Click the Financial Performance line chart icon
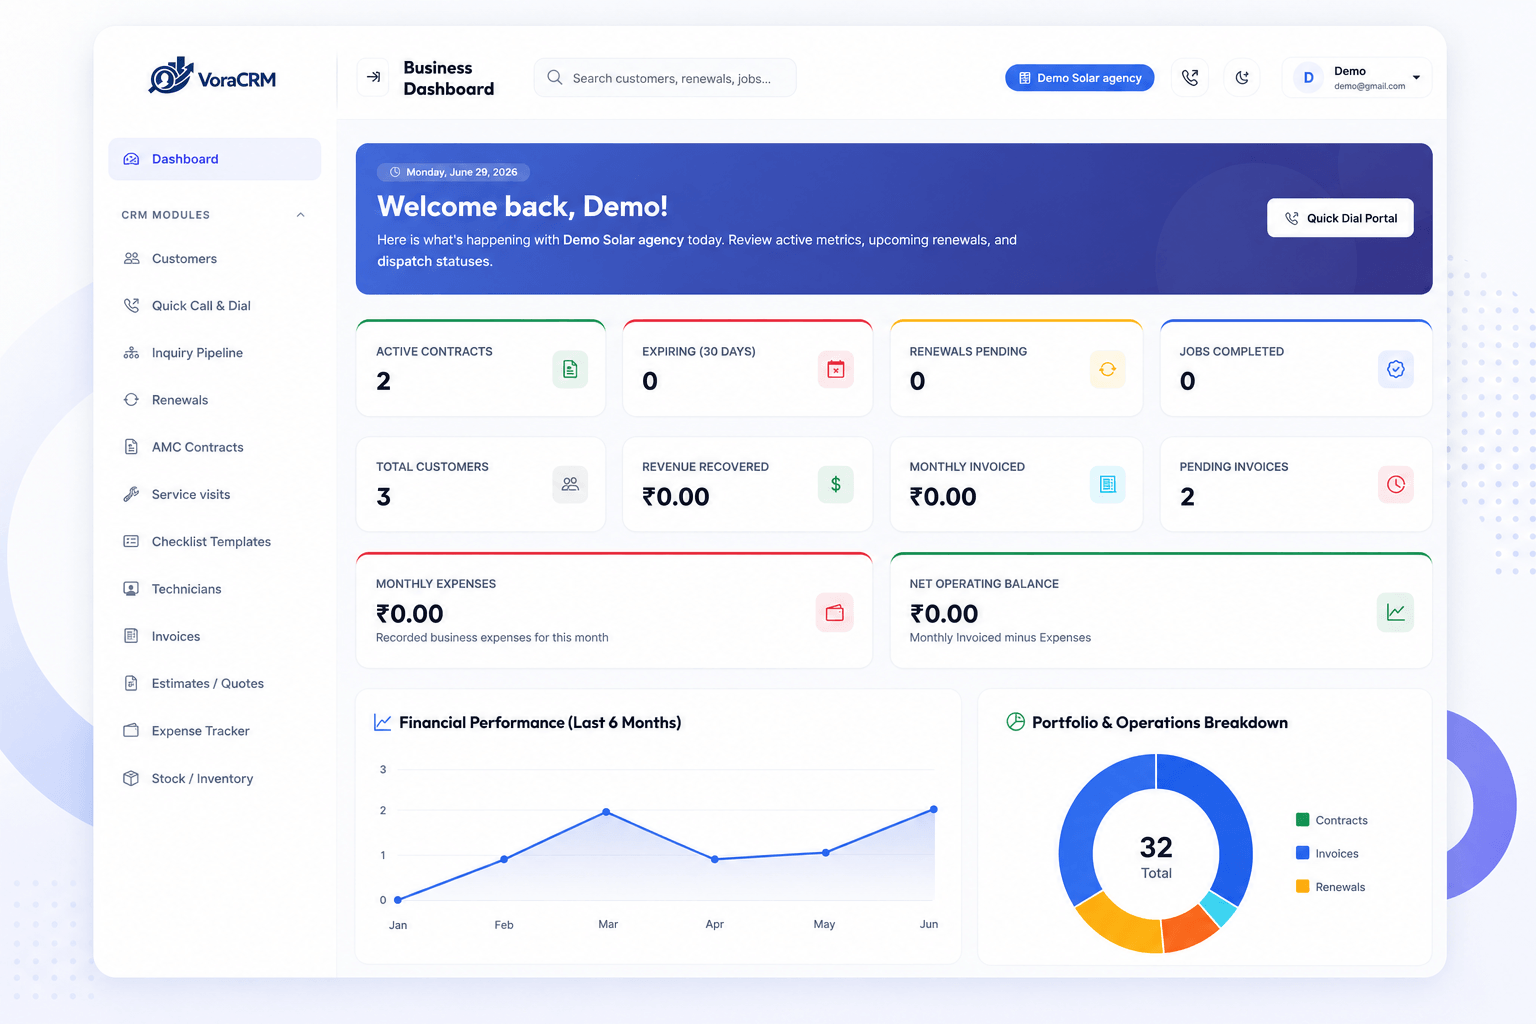 [x=382, y=722]
